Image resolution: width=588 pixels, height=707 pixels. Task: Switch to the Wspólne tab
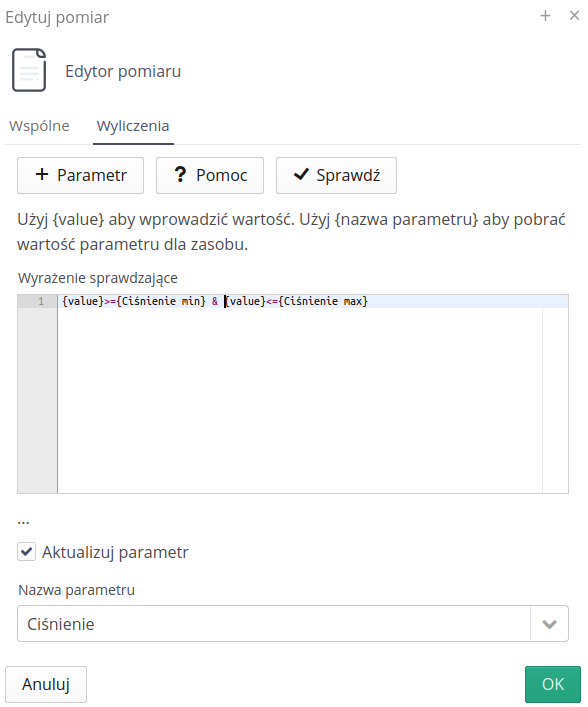(39, 126)
